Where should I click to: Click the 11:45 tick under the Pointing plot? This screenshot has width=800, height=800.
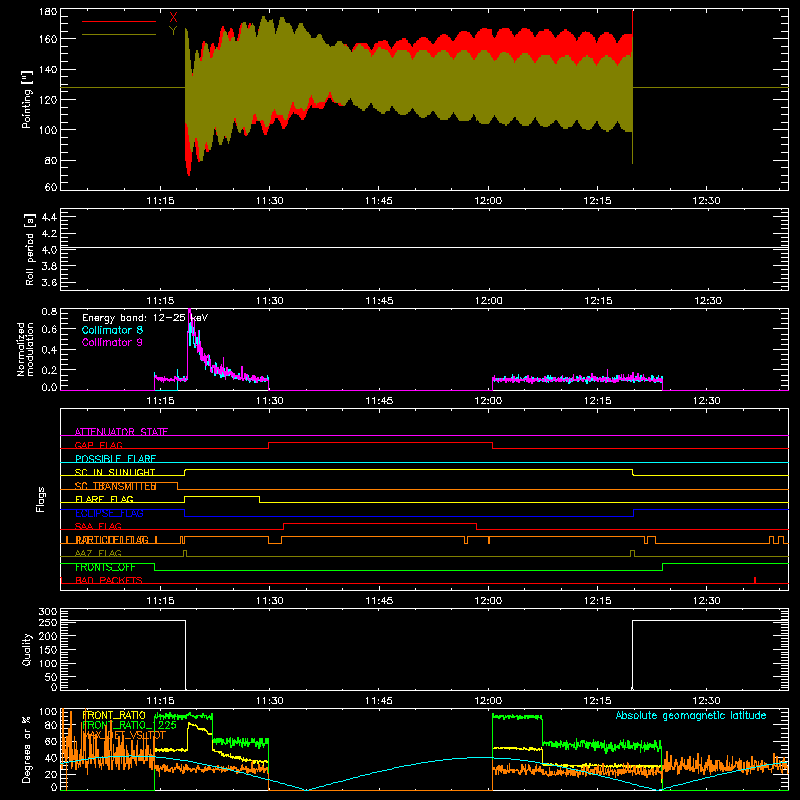379,201
